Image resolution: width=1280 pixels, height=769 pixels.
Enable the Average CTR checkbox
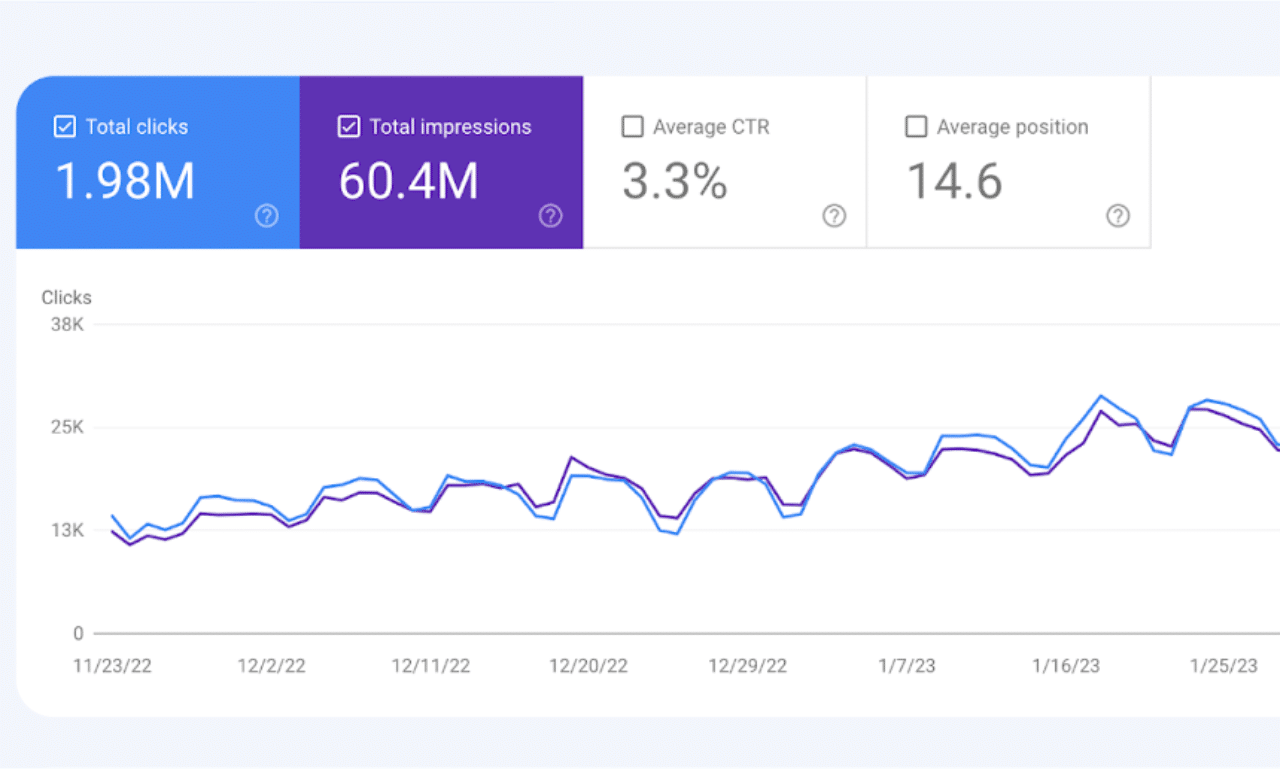click(x=632, y=127)
